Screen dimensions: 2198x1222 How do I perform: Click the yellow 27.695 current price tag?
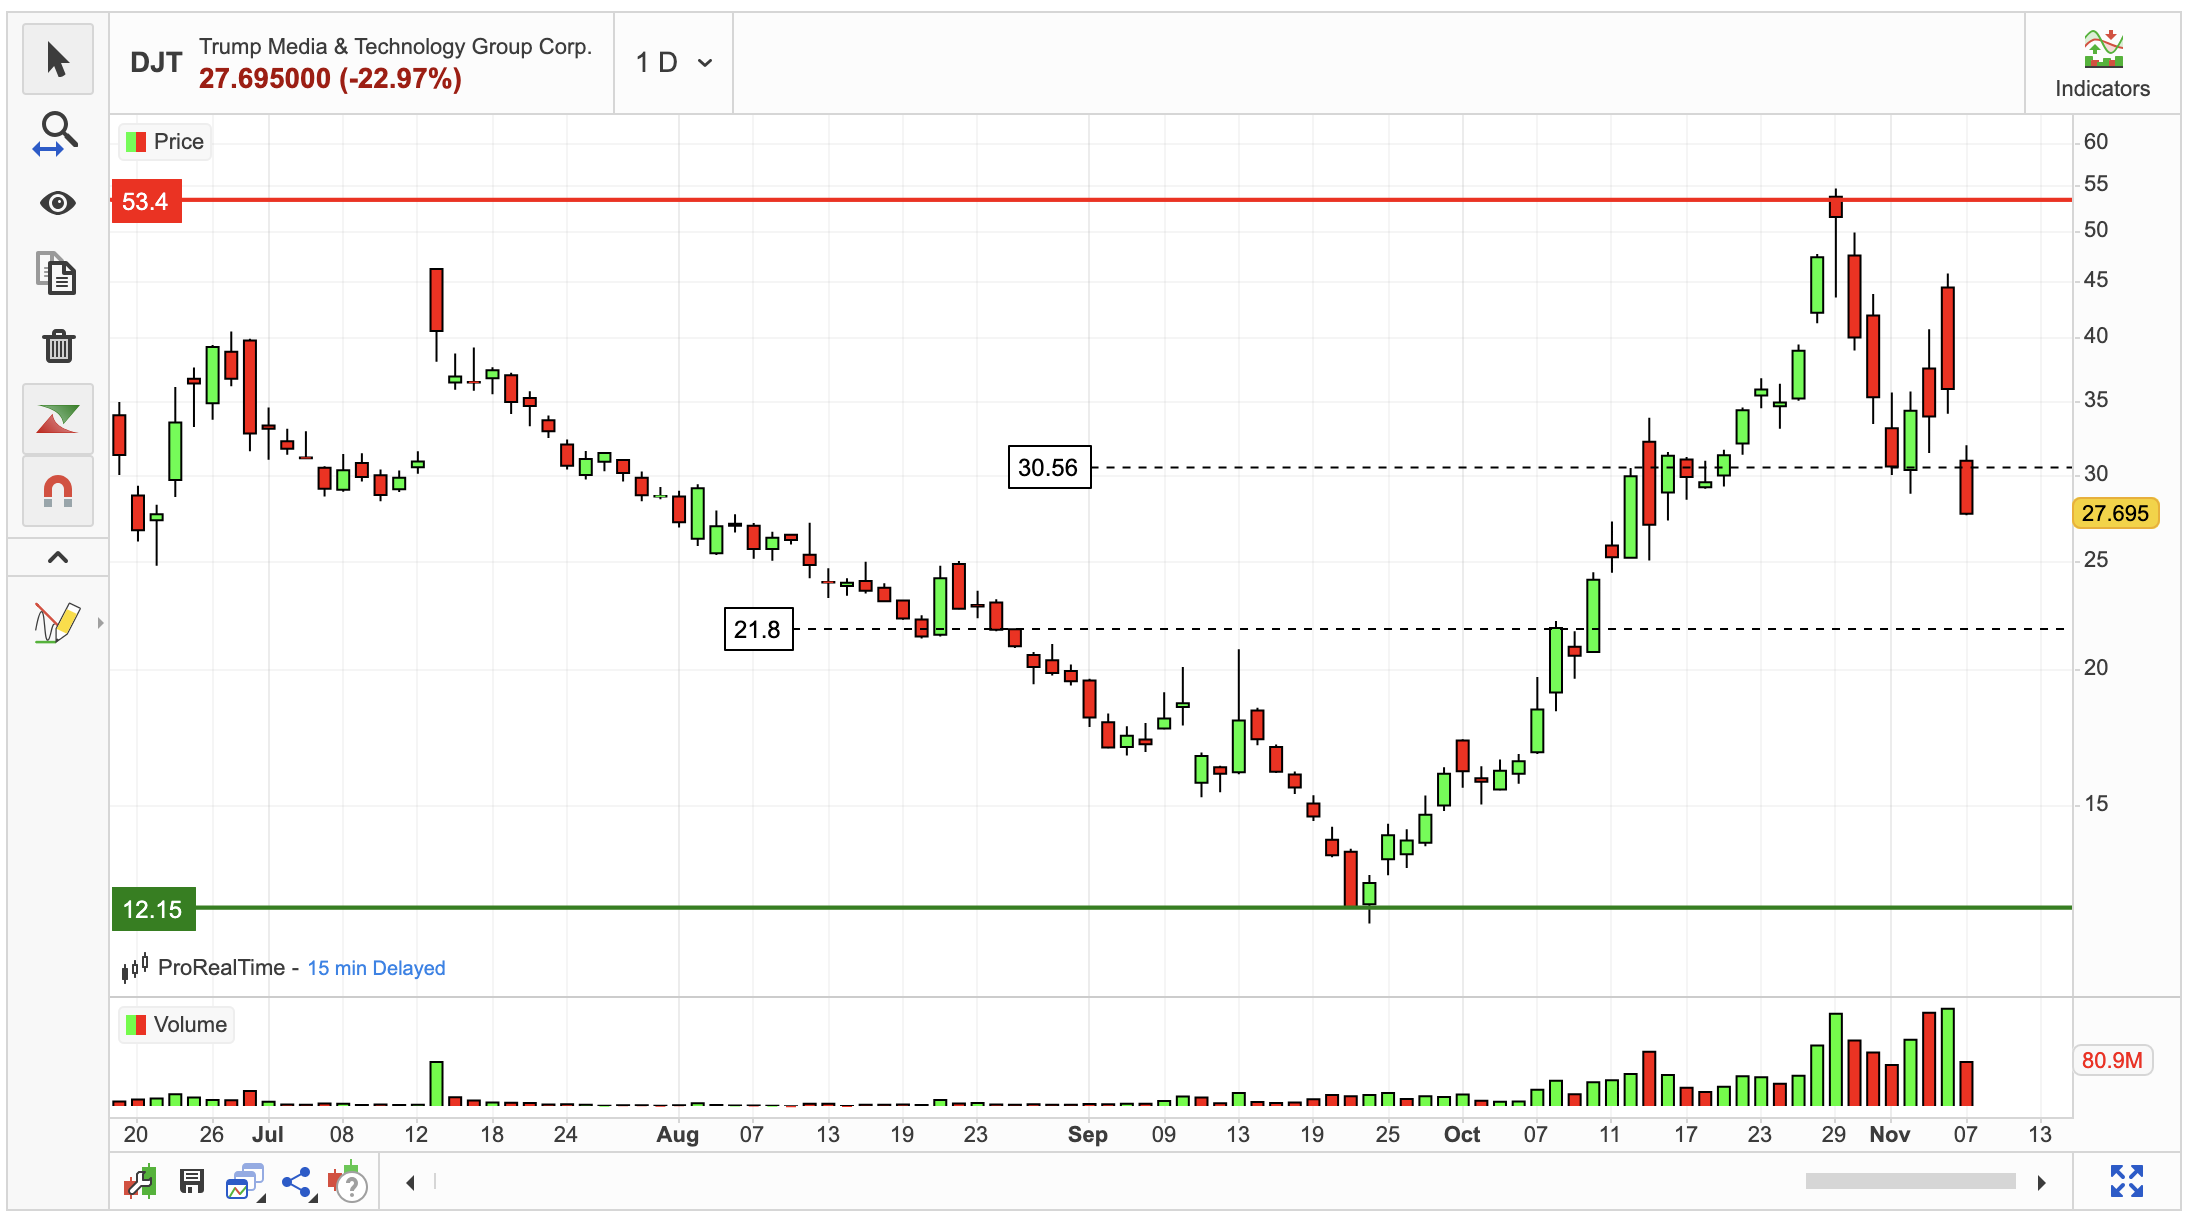pyautogui.click(x=2115, y=514)
